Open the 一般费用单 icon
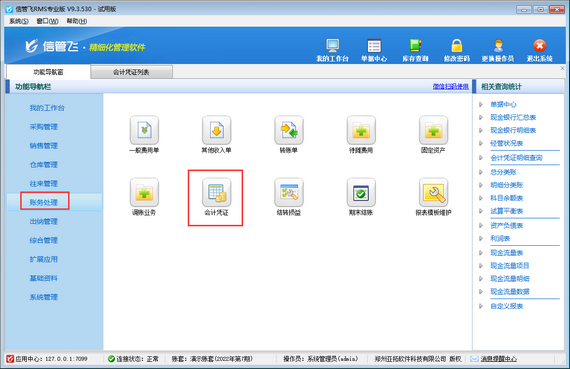 coord(144,130)
